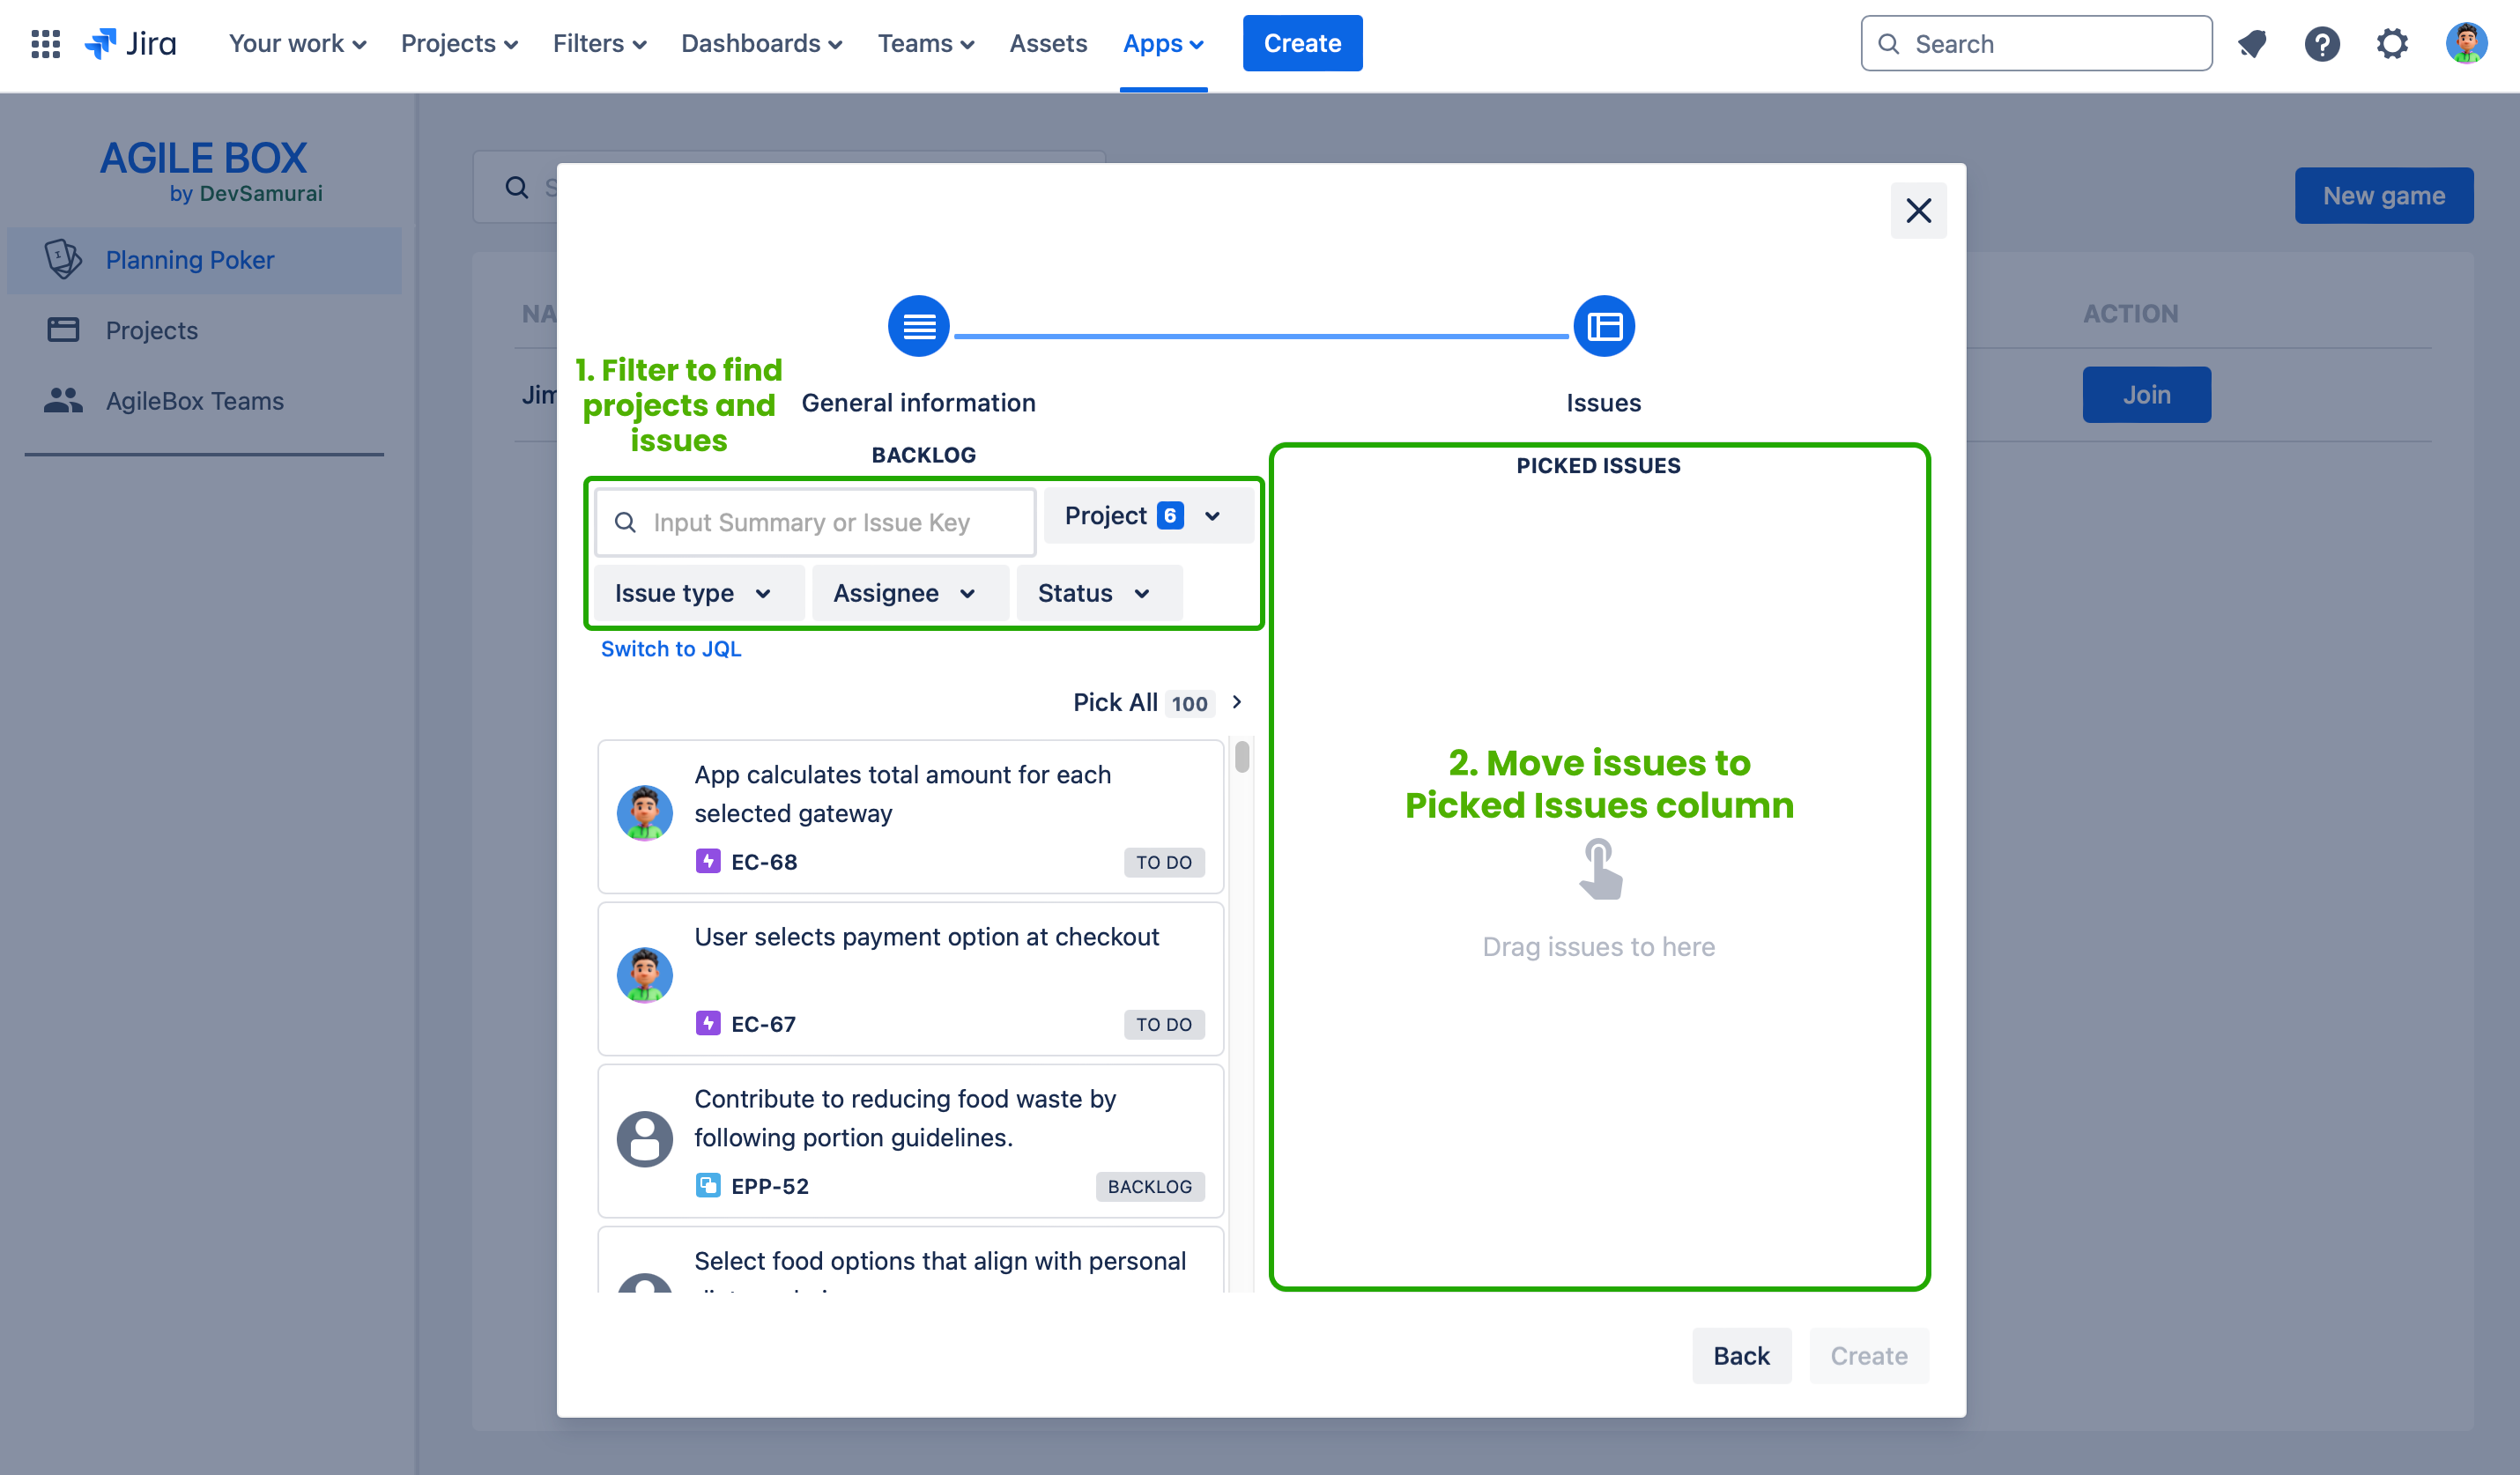Focus the Jira Search field
The image size is (2520, 1475).
2036,43
